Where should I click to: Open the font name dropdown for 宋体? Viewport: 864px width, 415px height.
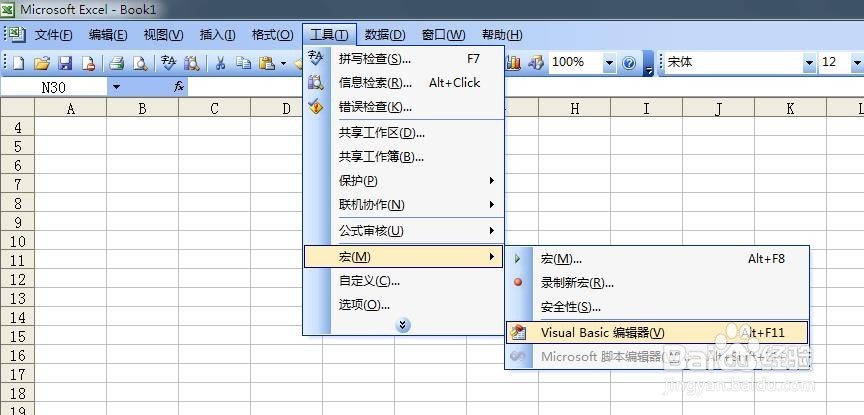point(809,63)
